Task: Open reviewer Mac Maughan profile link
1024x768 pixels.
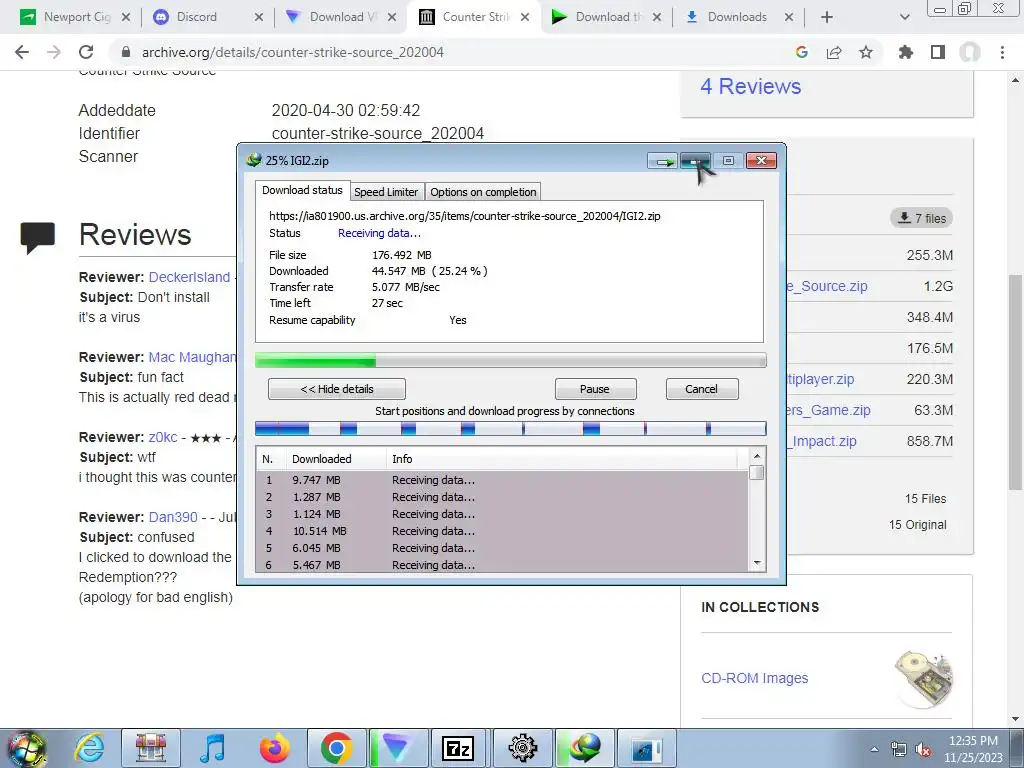Action: click(x=192, y=357)
